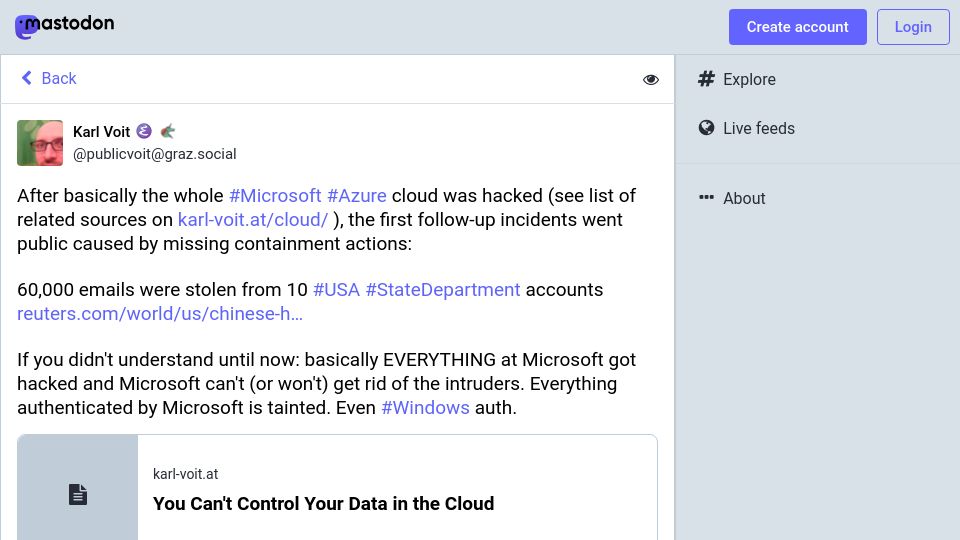Image resolution: width=960 pixels, height=540 pixels.
Task: Click the Create account button
Action: point(797,27)
